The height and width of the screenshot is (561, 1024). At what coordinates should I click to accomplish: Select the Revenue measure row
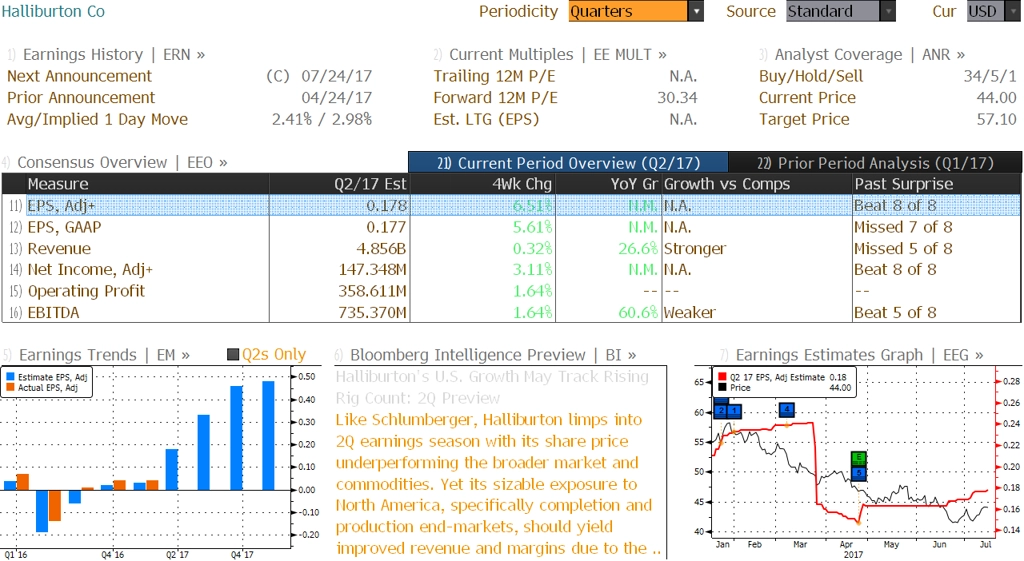click(x=511, y=249)
